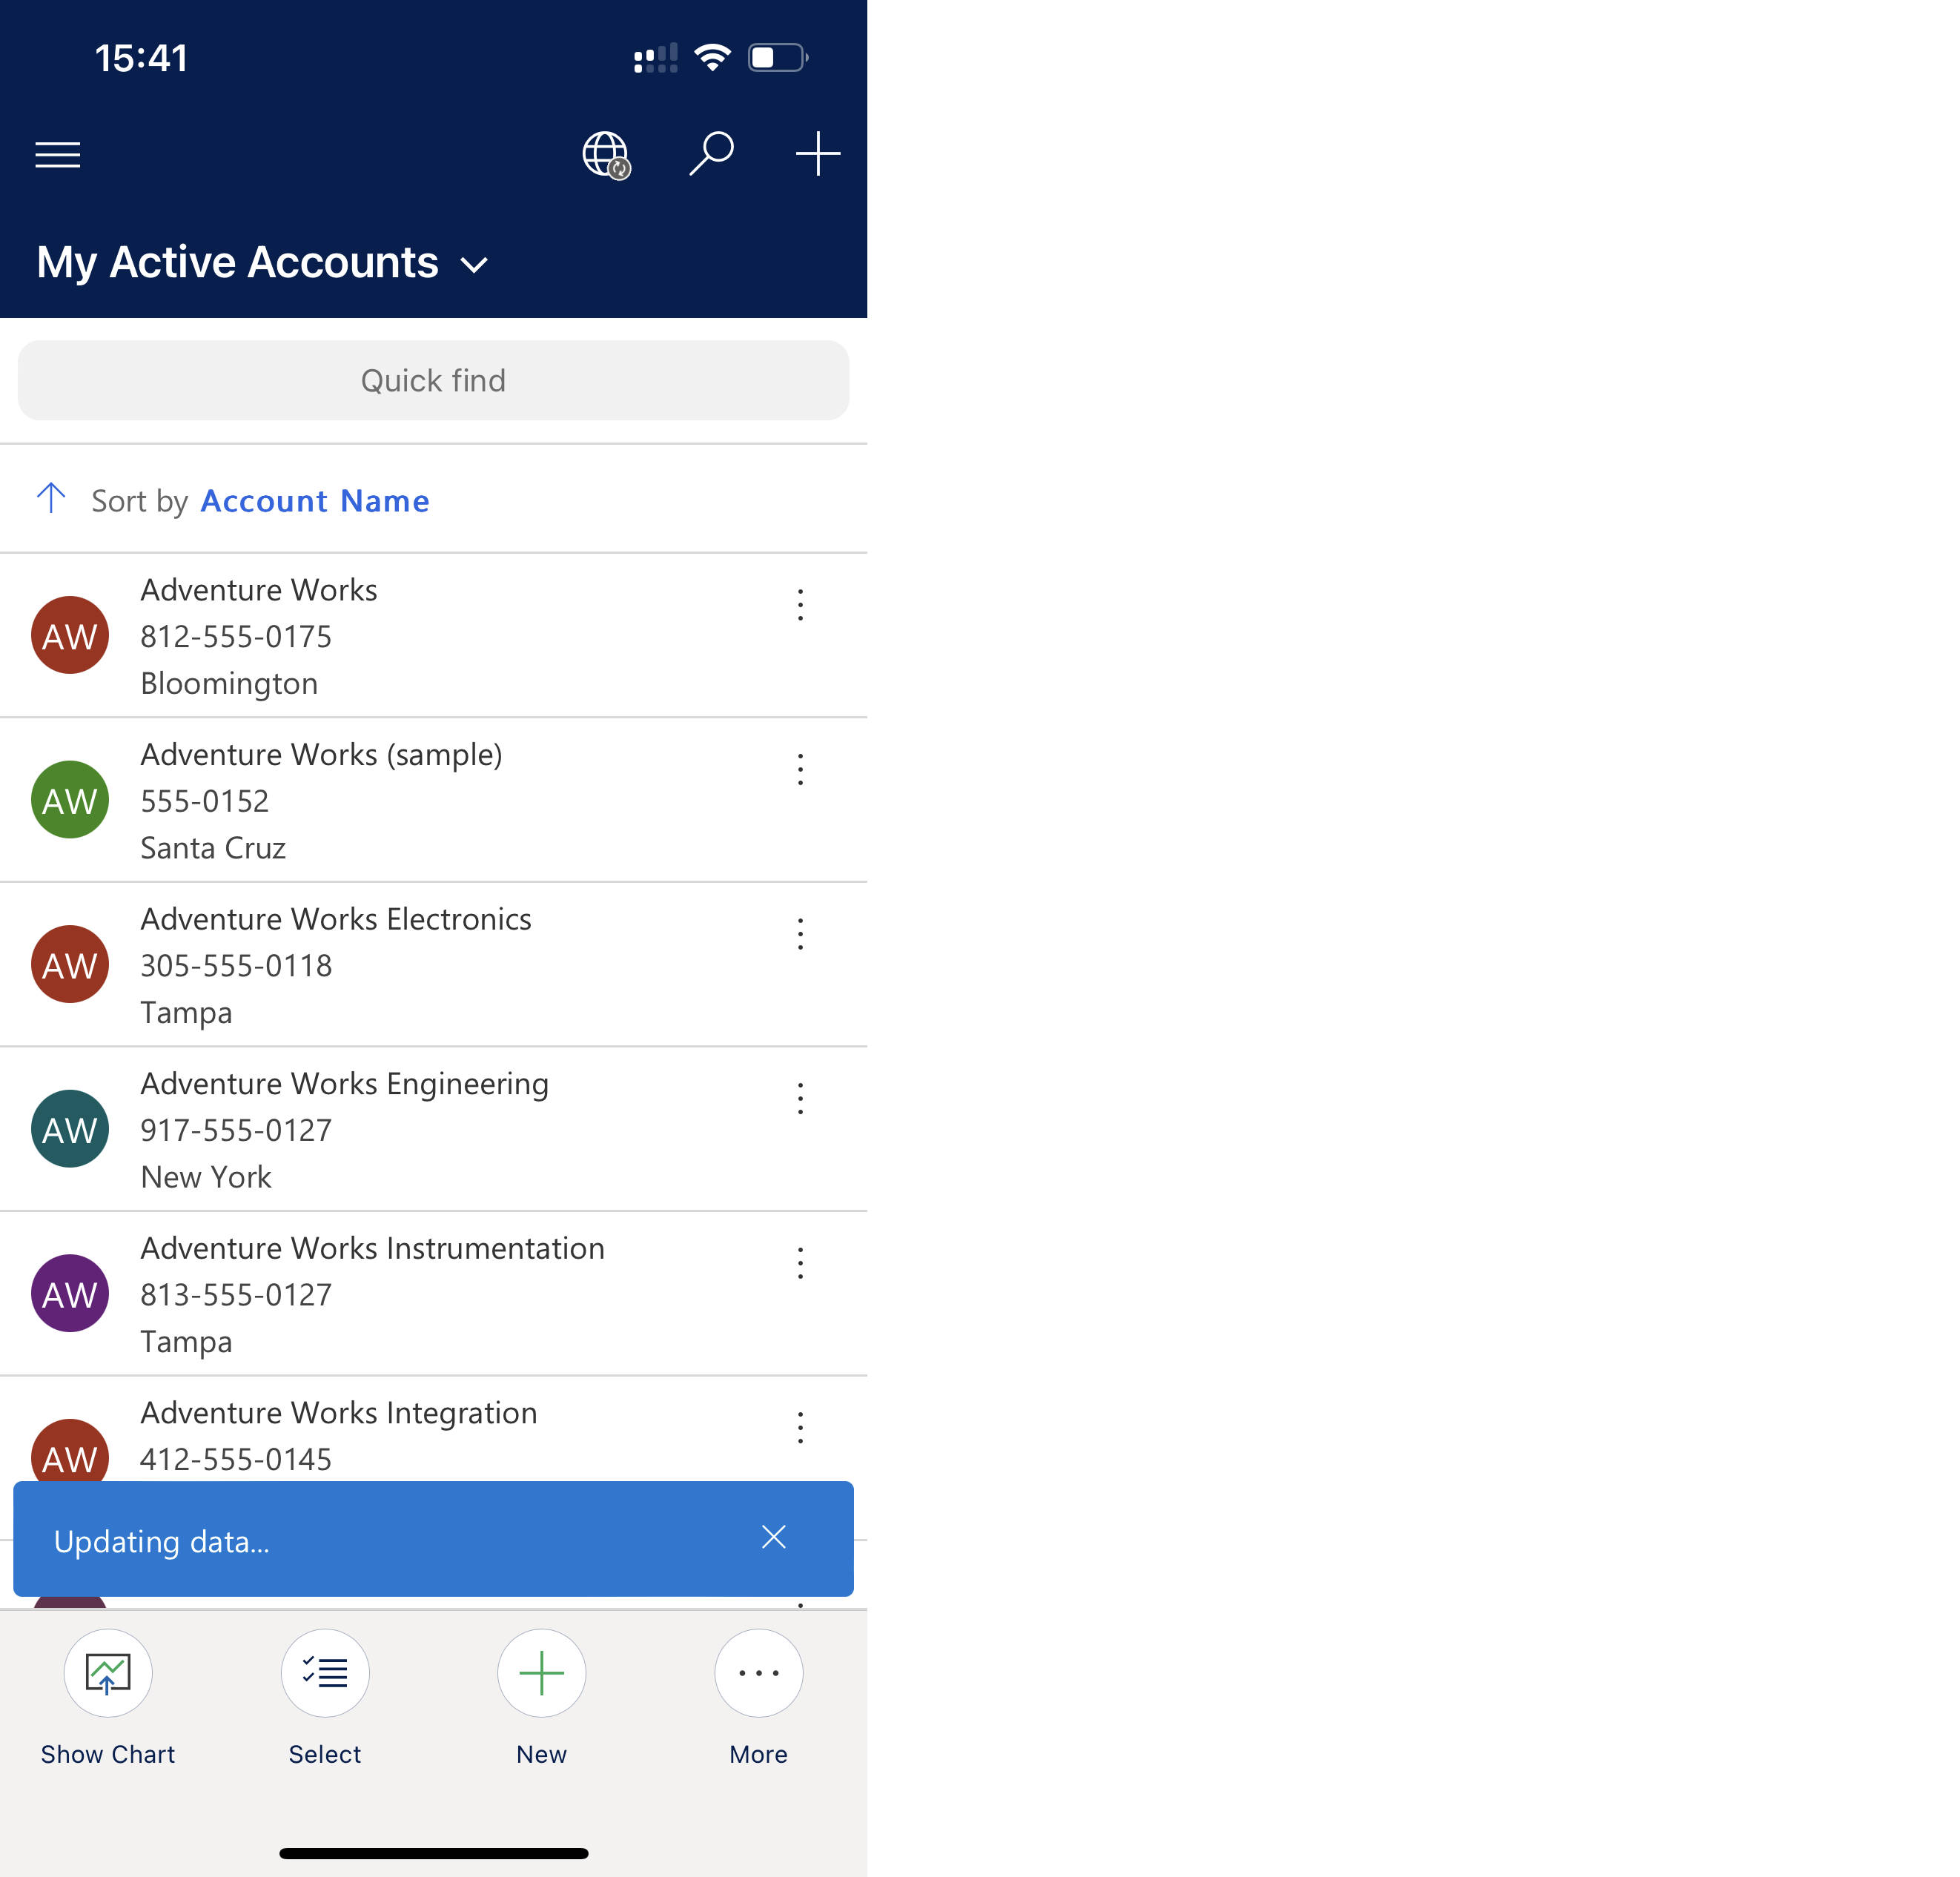Viewport: 1960px width, 1877px height.
Task: Tap the search magnifier icon
Action: point(712,154)
